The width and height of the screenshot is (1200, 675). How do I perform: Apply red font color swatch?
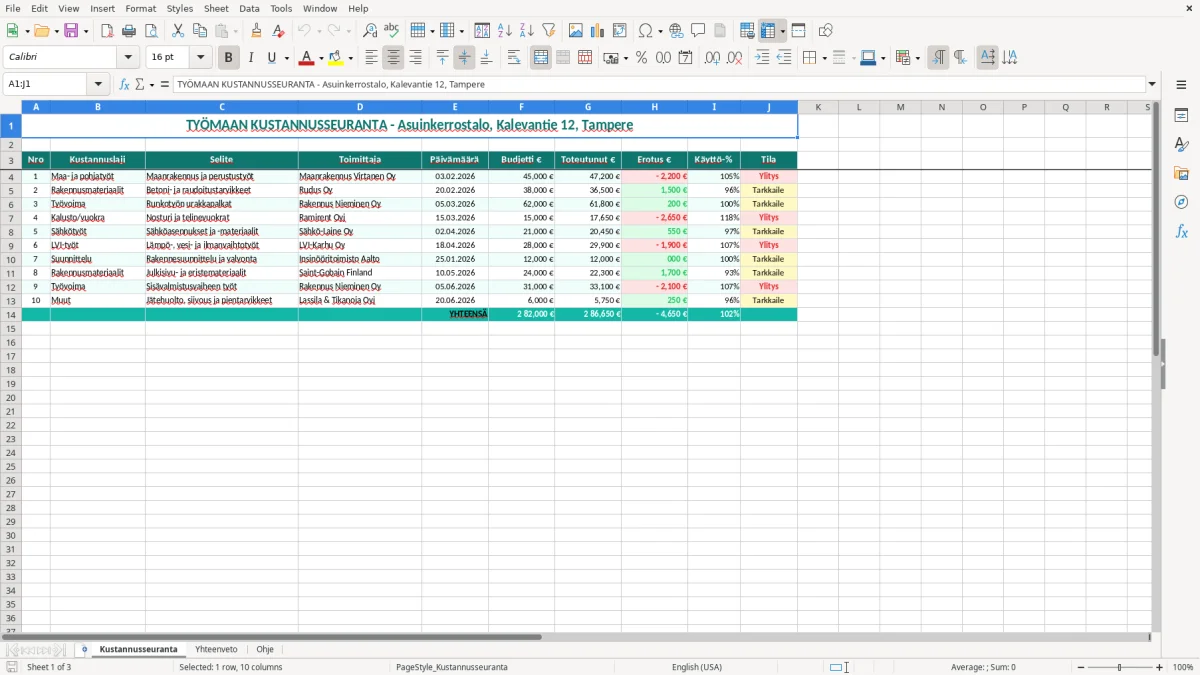(307, 59)
